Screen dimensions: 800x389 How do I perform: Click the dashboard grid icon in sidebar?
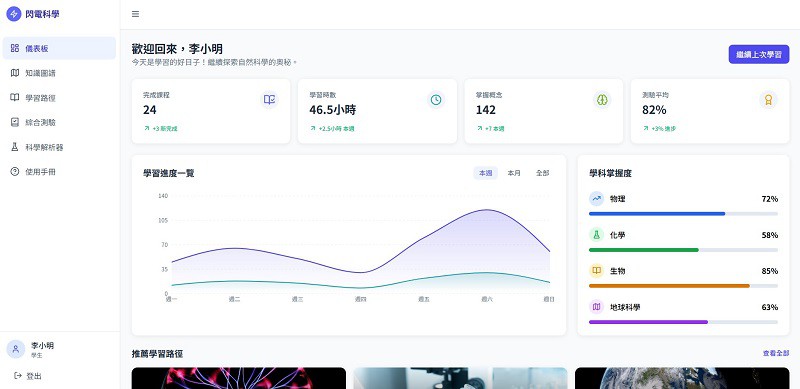(15, 48)
